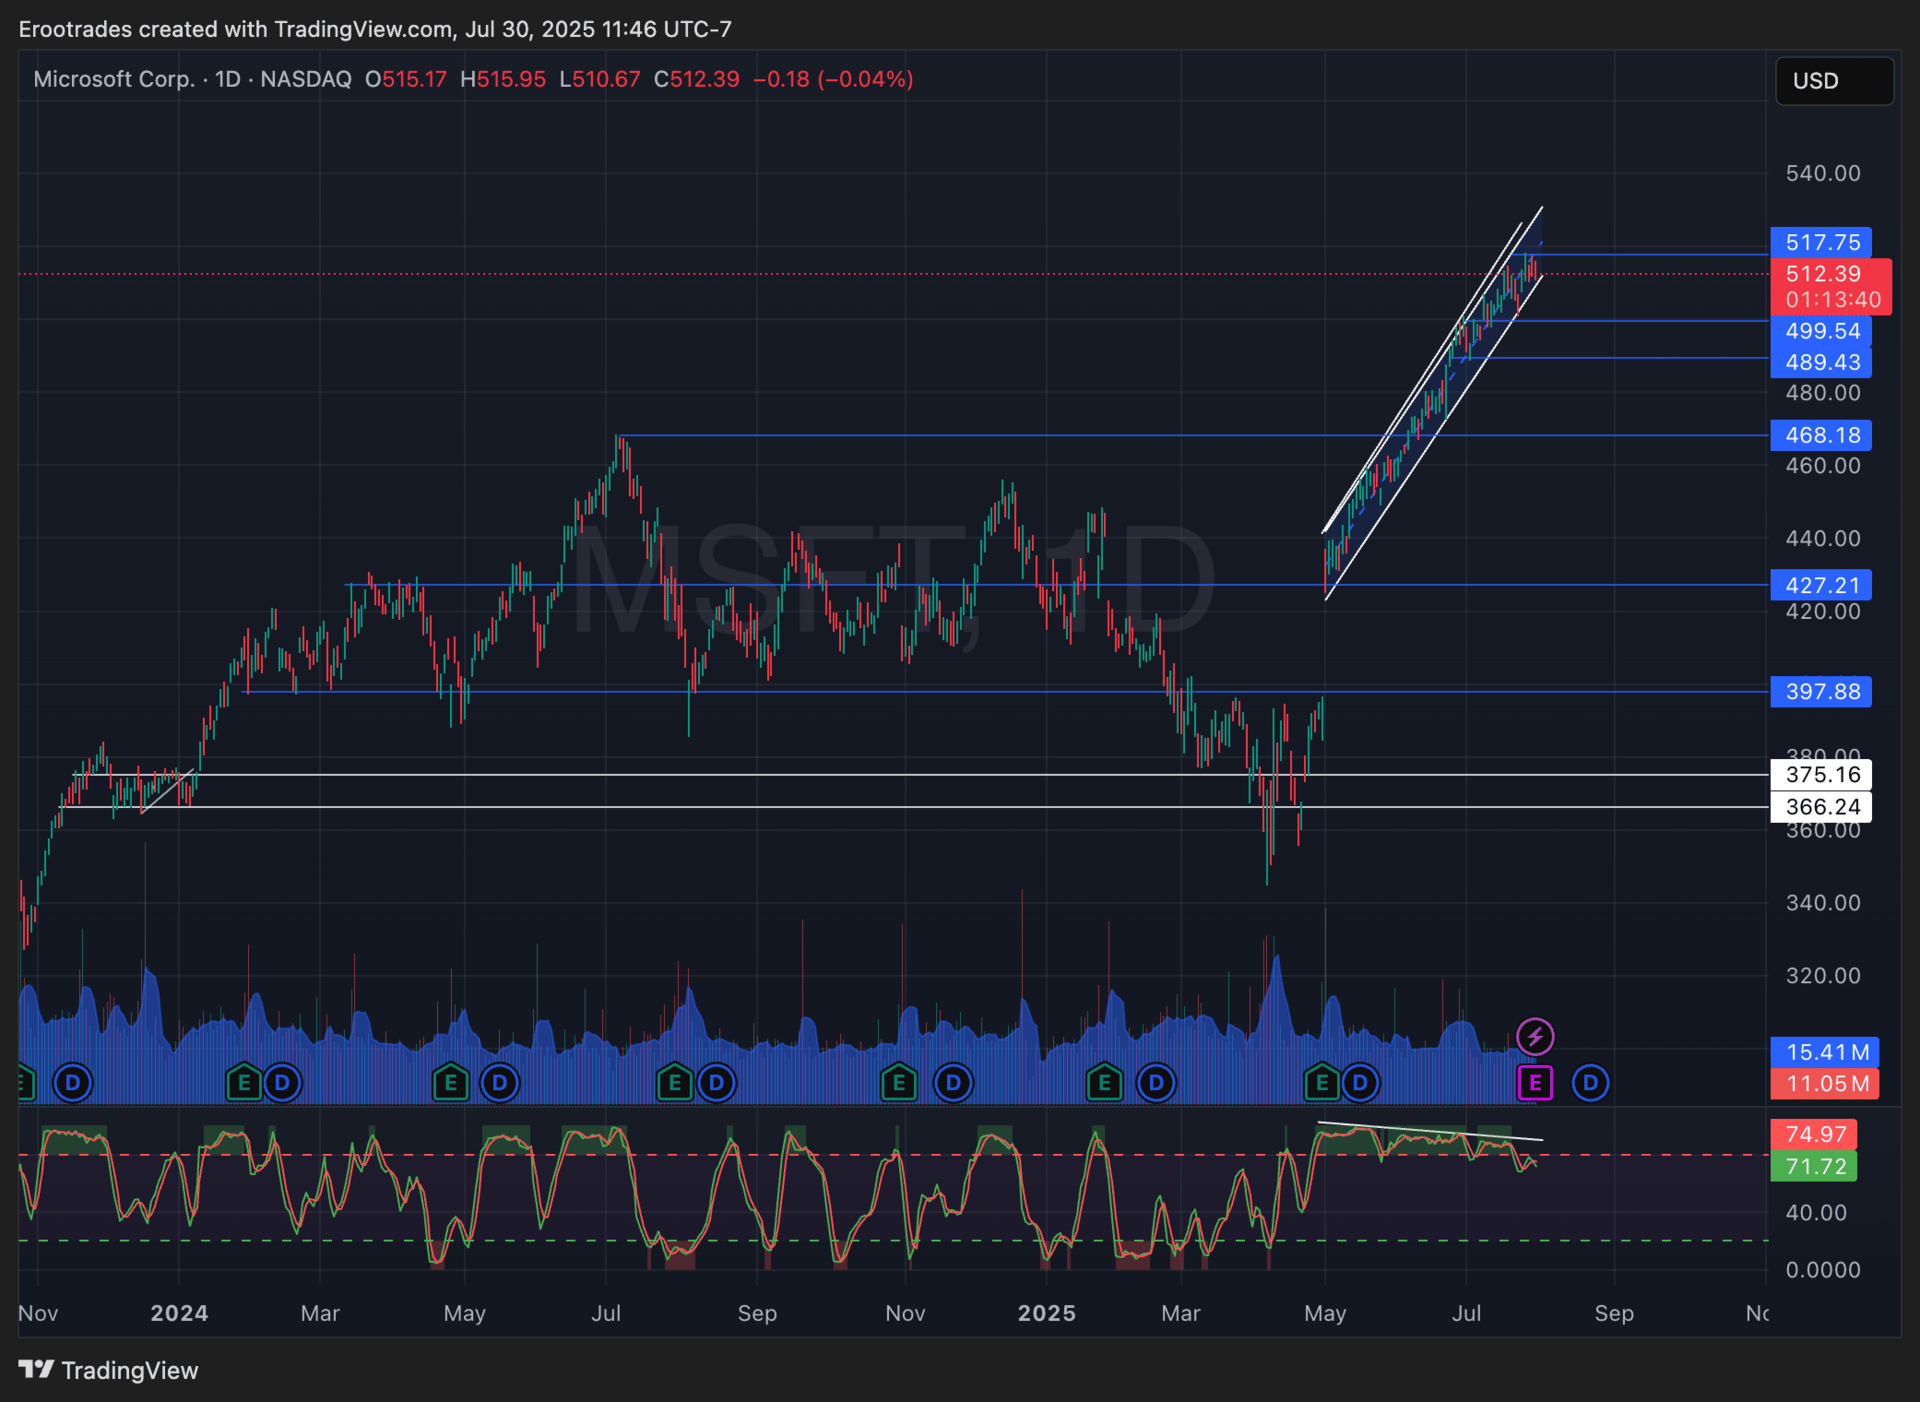Click the 2024 label on time axis
This screenshot has height=1402, width=1920.
[179, 1313]
